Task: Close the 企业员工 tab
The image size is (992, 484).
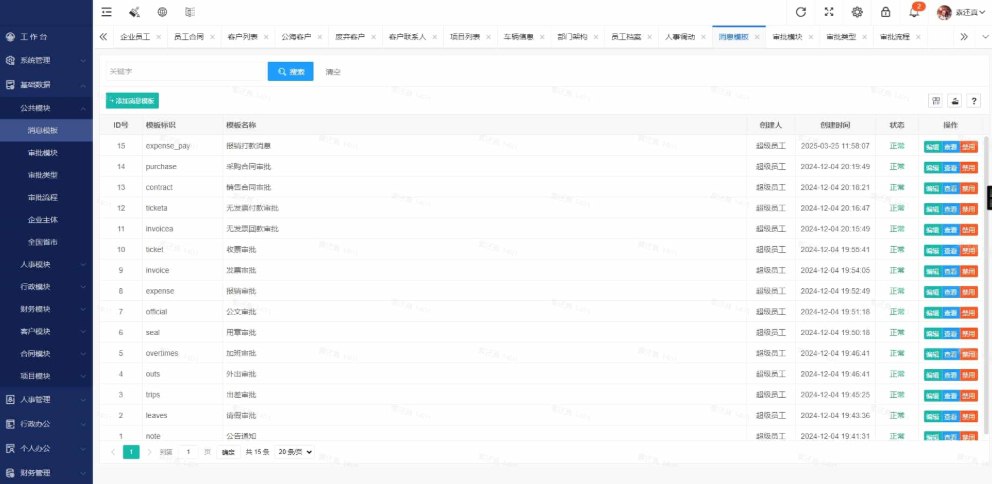Action: click(158, 37)
